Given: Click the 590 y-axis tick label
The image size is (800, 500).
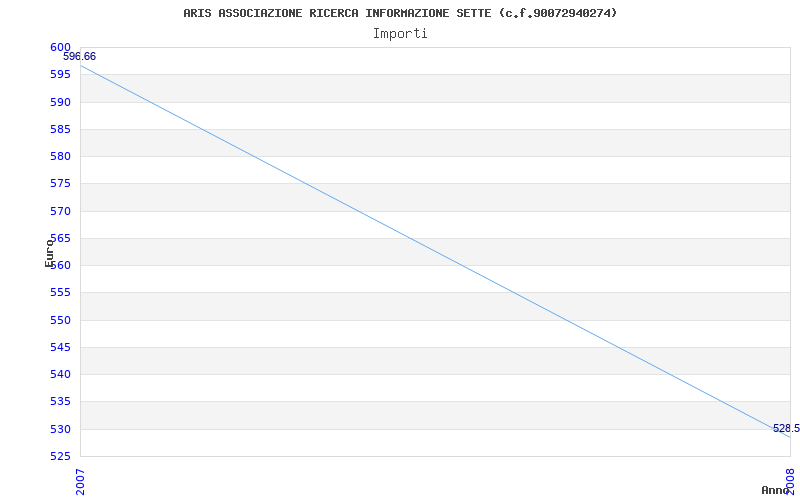Looking at the screenshot, I should click(60, 102).
